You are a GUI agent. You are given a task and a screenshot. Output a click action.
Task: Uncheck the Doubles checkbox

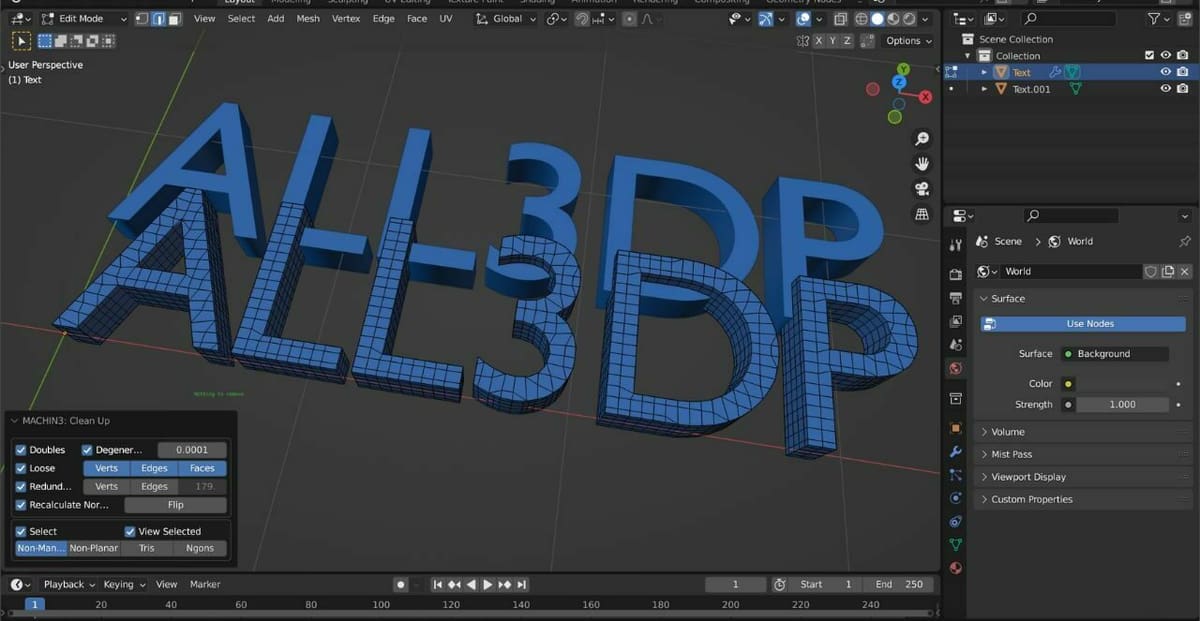[21, 450]
